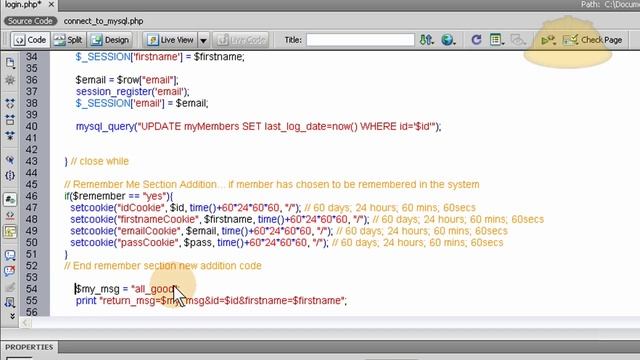Click the $_SESSION['email'] = $email line
Screen dimensions: 640x360
tap(142, 103)
